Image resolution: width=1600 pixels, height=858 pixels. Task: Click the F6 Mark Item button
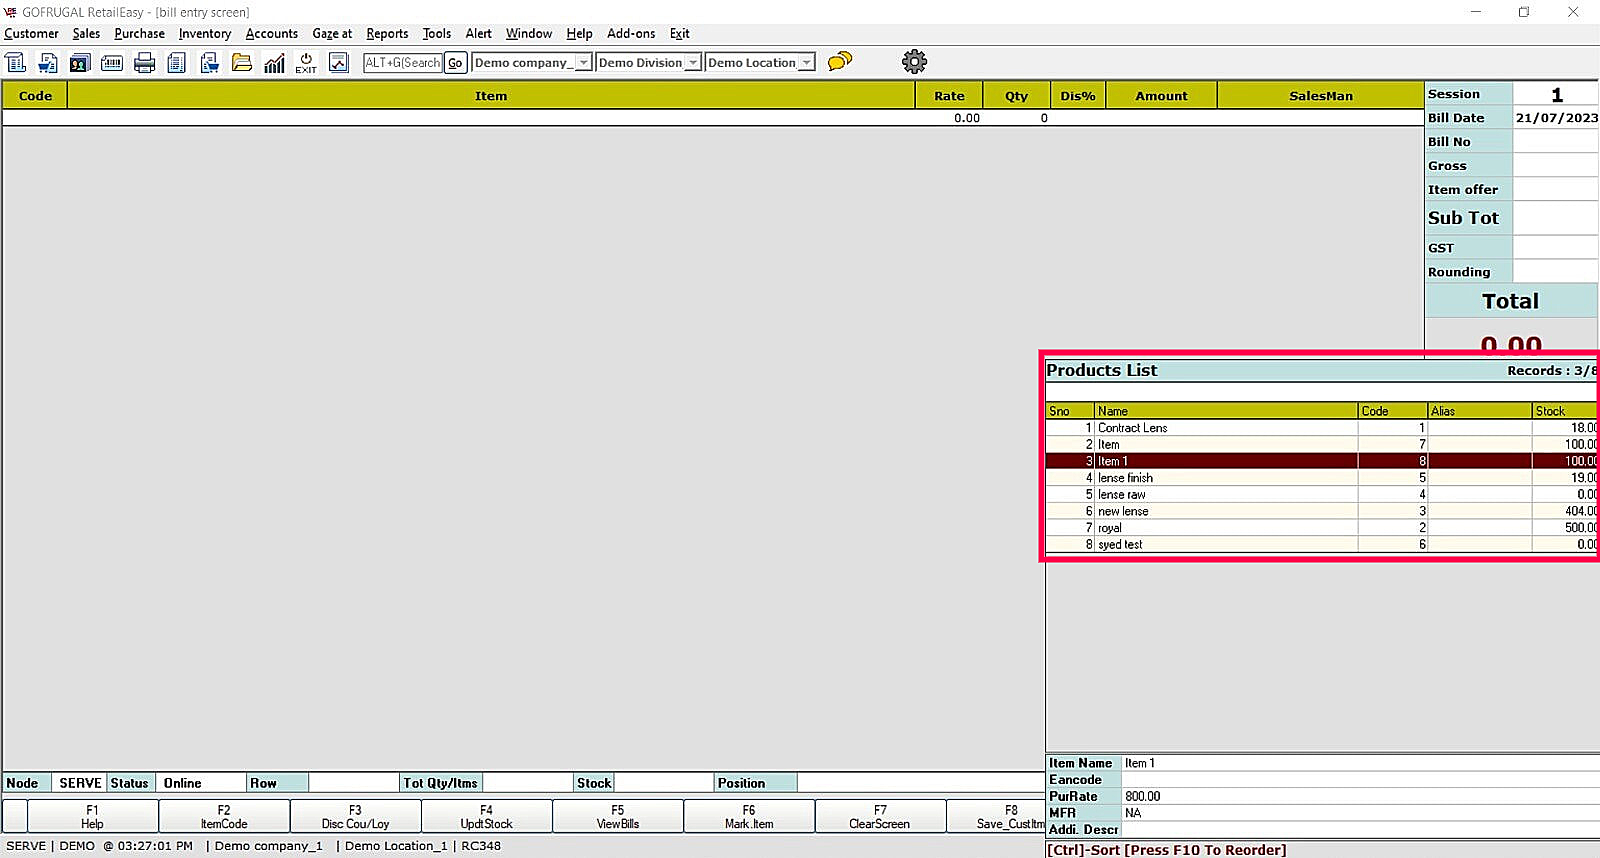tap(749, 817)
